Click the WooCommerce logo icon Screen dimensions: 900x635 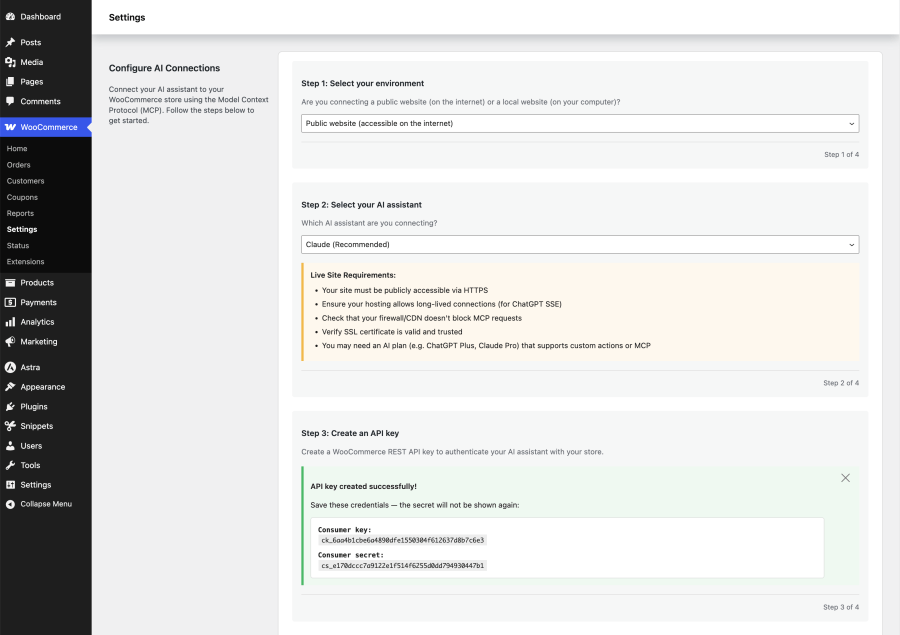click(x=10, y=127)
